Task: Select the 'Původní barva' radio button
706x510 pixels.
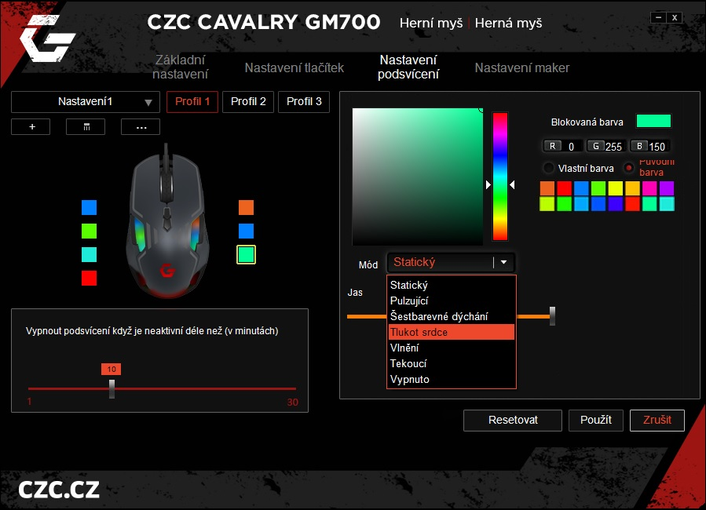Action: [628, 167]
